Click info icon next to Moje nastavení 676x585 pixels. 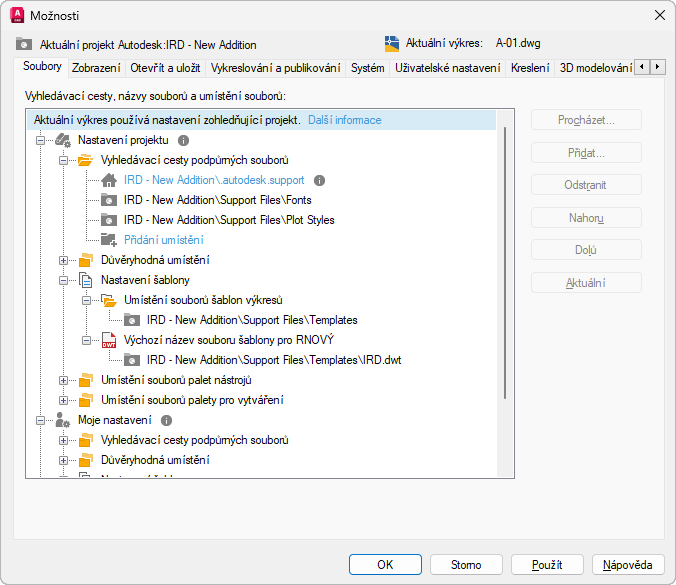coord(166,421)
